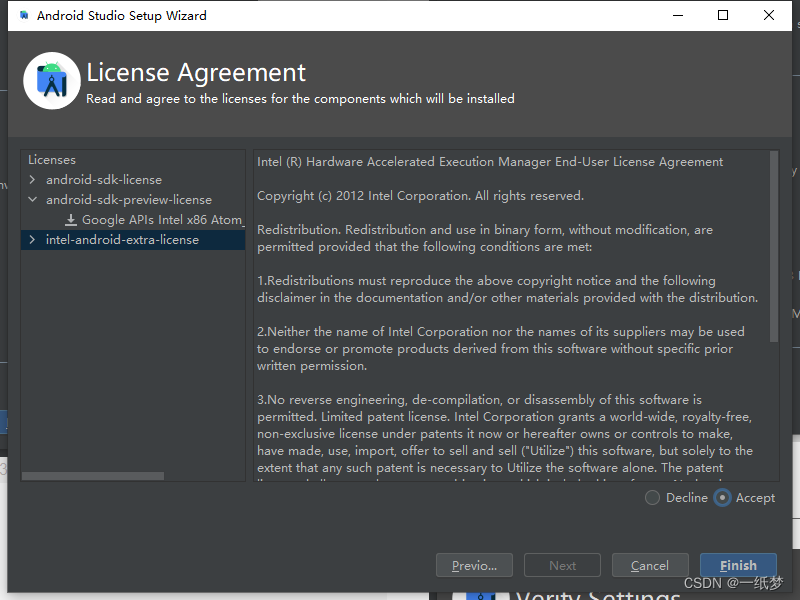
Task: Click the Finish button
Action: click(x=738, y=565)
